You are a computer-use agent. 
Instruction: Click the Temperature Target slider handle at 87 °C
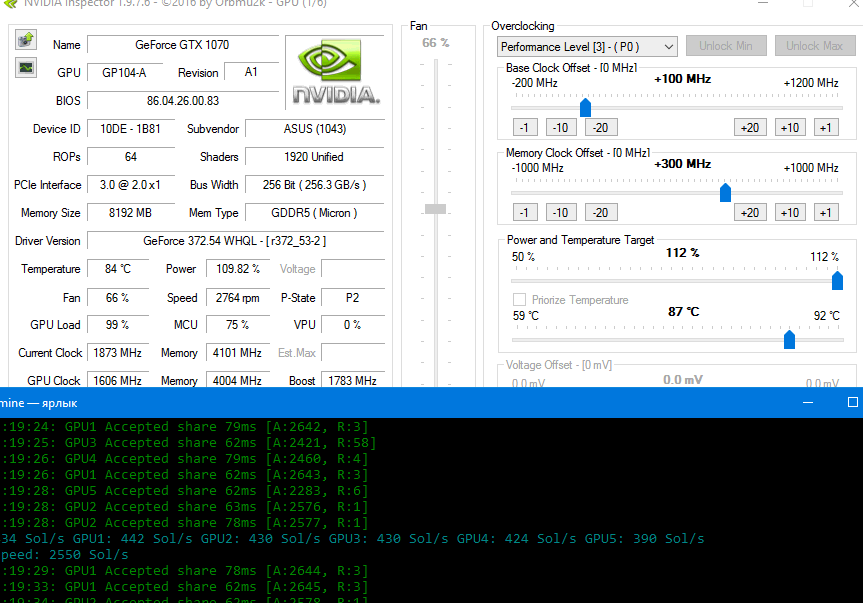click(789, 339)
